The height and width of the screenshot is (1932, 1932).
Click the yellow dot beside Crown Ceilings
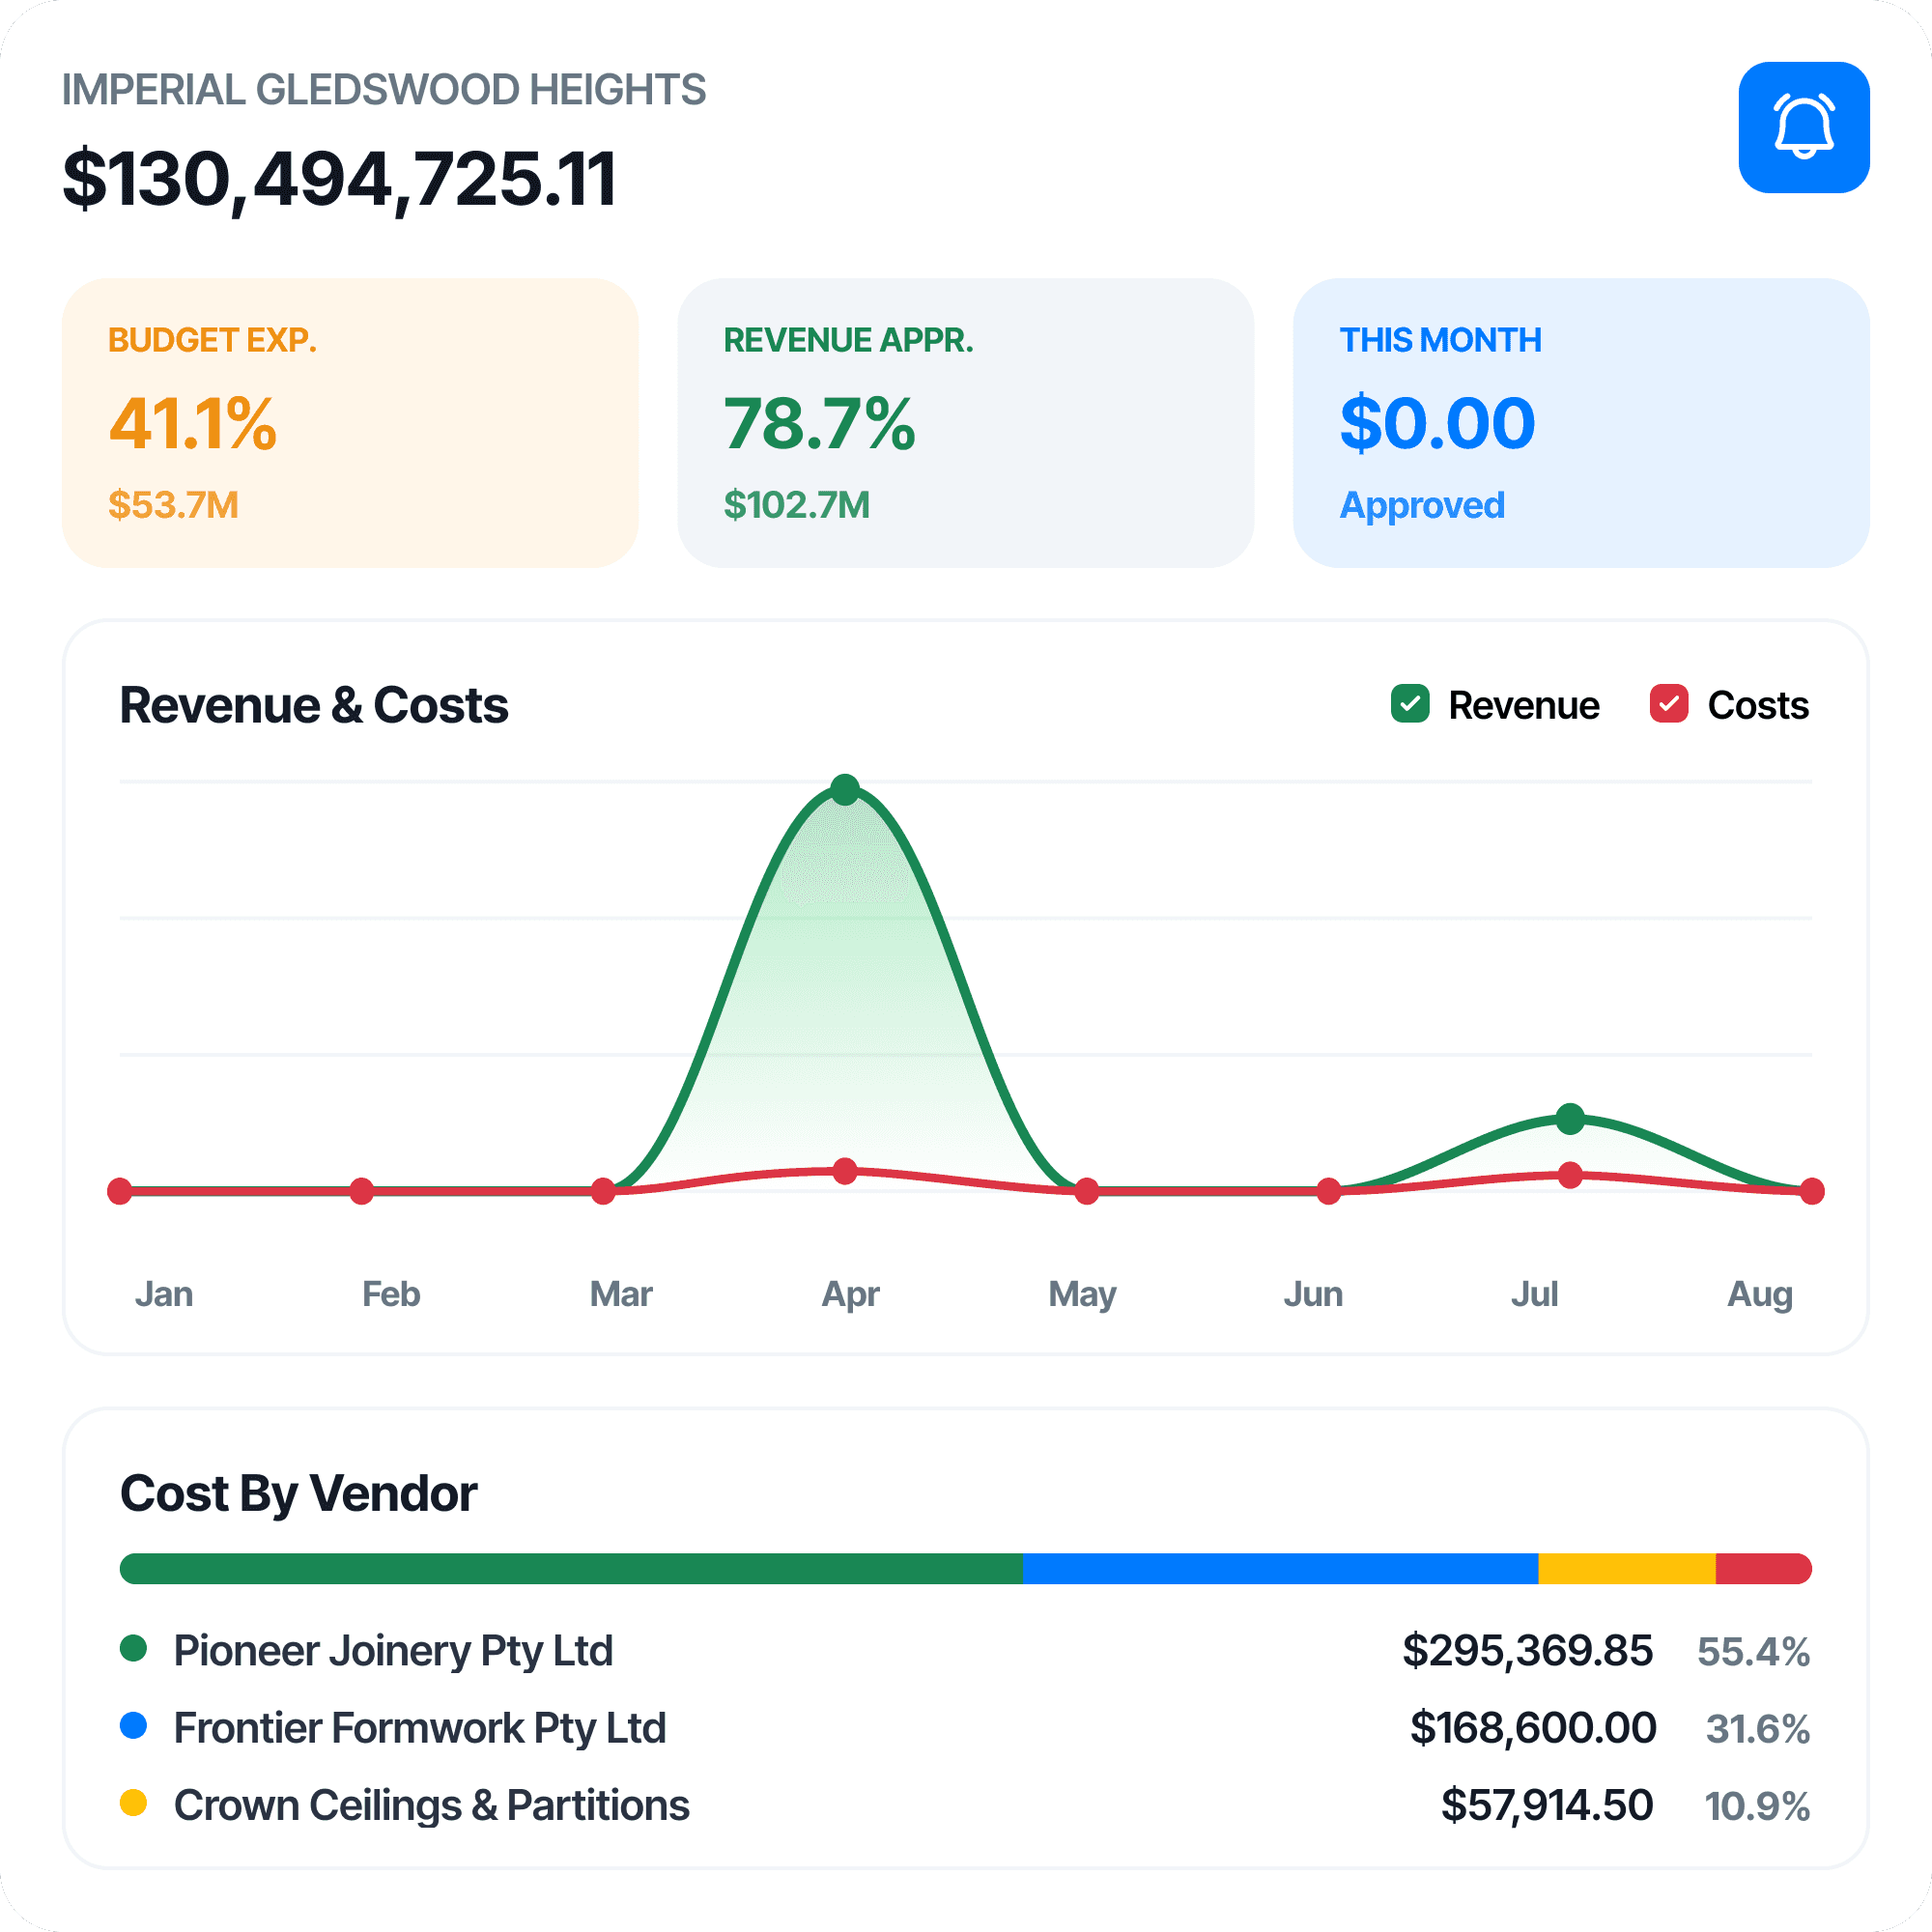pyautogui.click(x=134, y=1803)
